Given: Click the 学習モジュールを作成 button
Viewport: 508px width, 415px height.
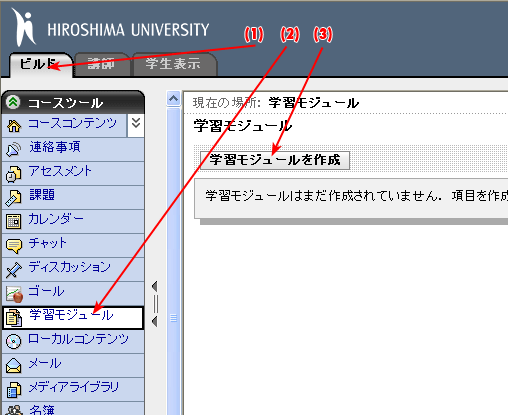Looking at the screenshot, I should 275,160.
